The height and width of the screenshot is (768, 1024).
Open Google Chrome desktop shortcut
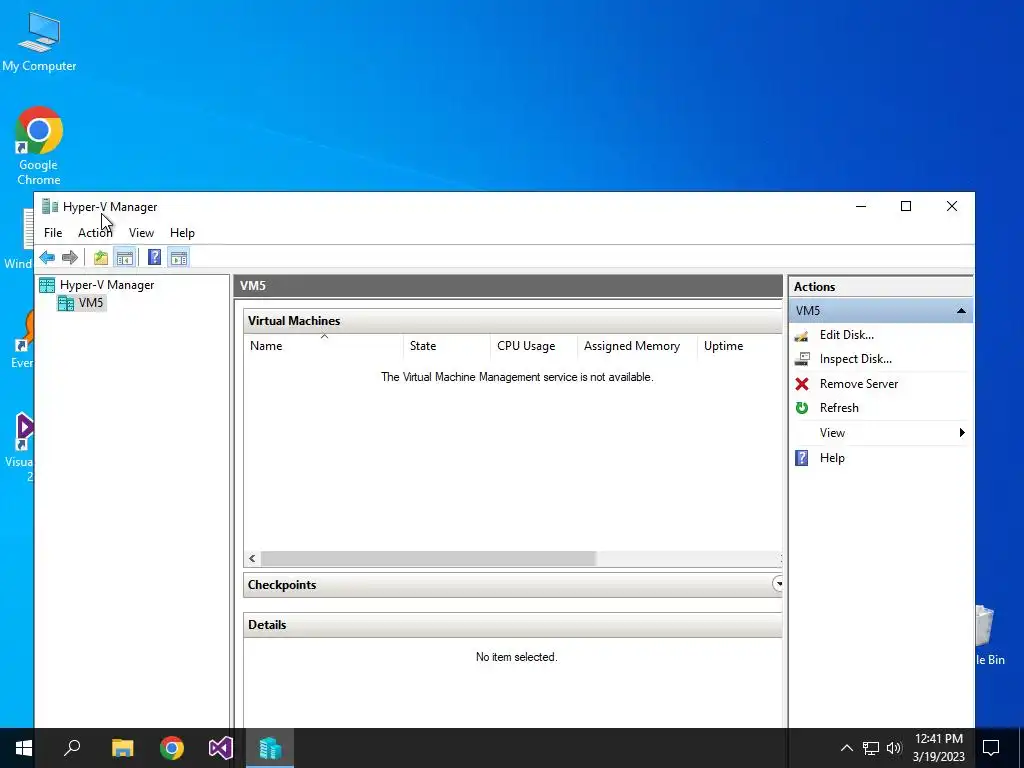[x=39, y=145]
